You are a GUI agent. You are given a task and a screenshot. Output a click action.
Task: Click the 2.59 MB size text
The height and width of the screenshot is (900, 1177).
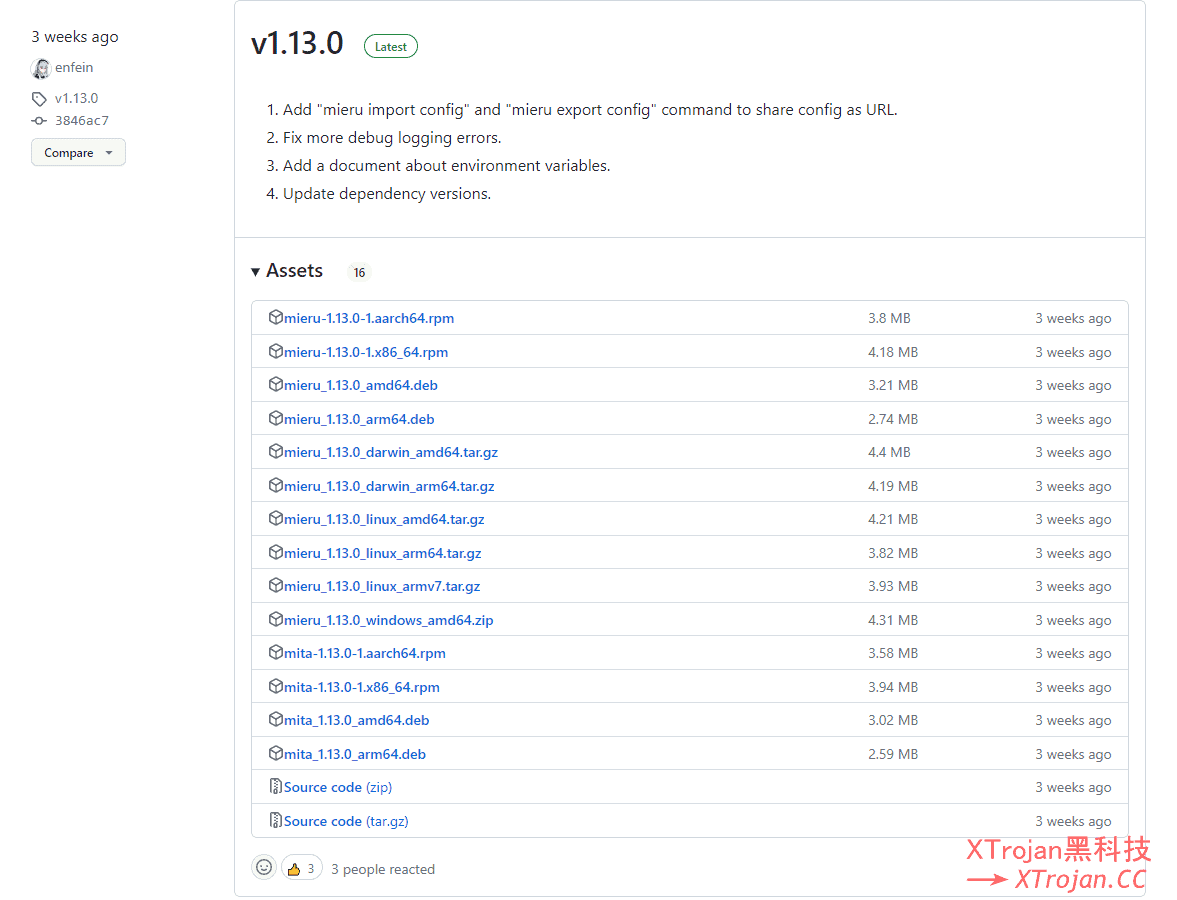893,754
